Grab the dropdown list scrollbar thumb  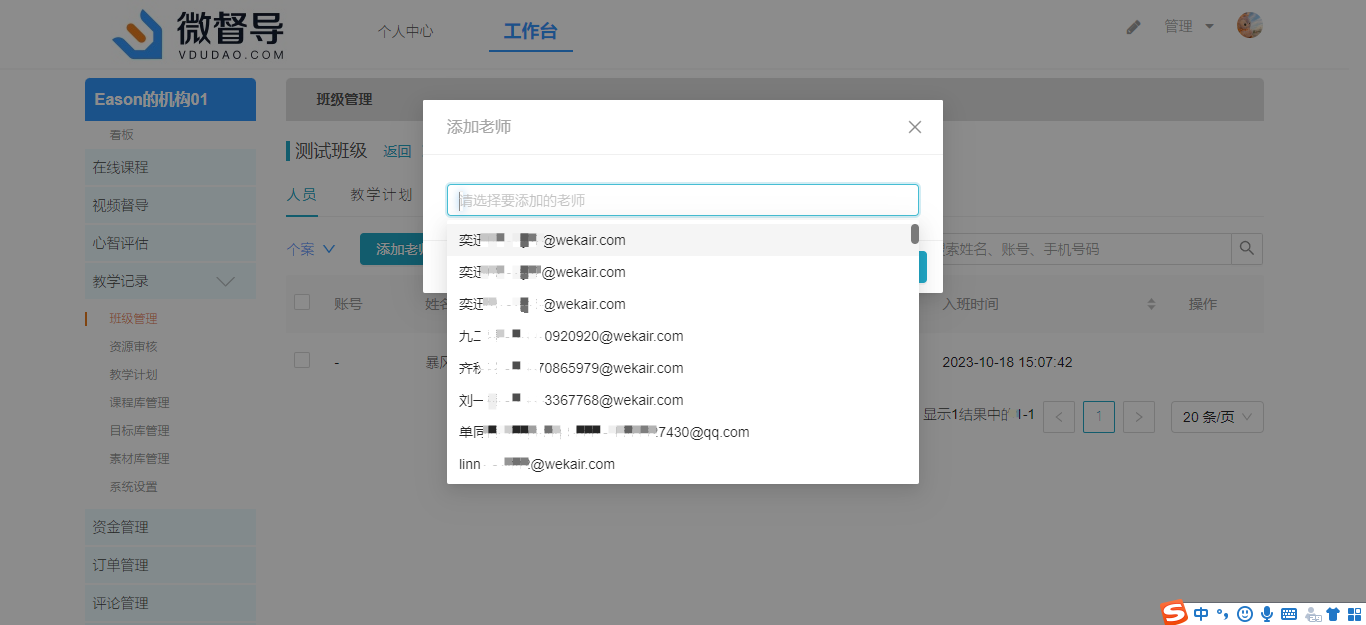point(914,234)
